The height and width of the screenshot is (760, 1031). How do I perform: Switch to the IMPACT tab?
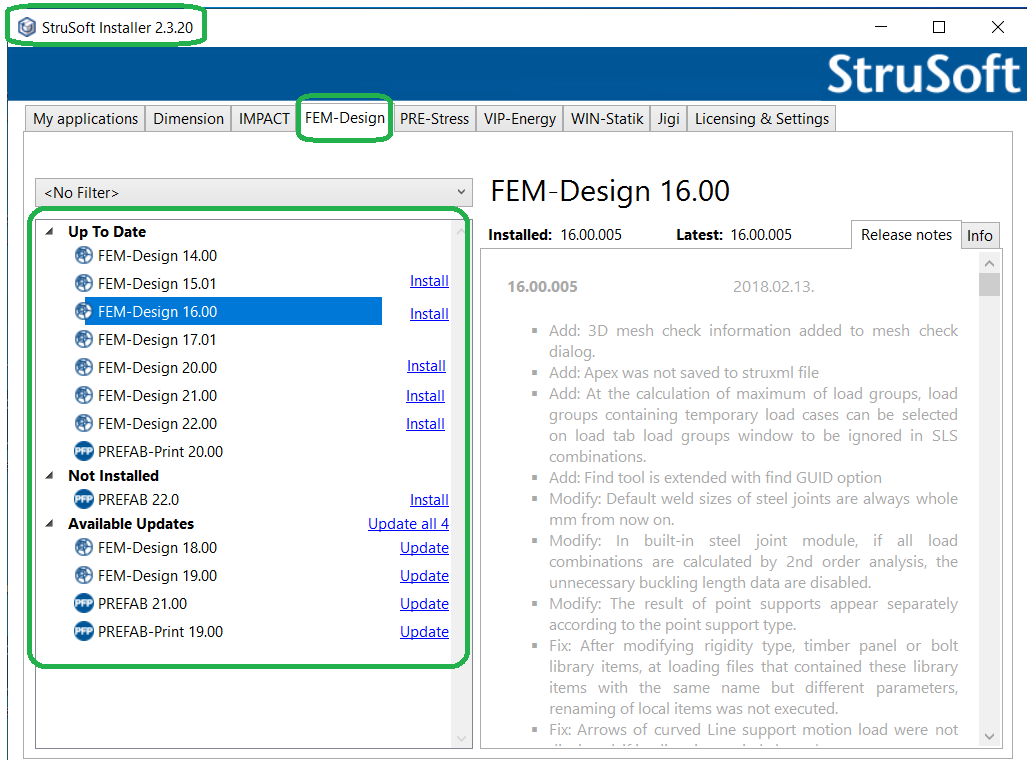click(x=264, y=119)
